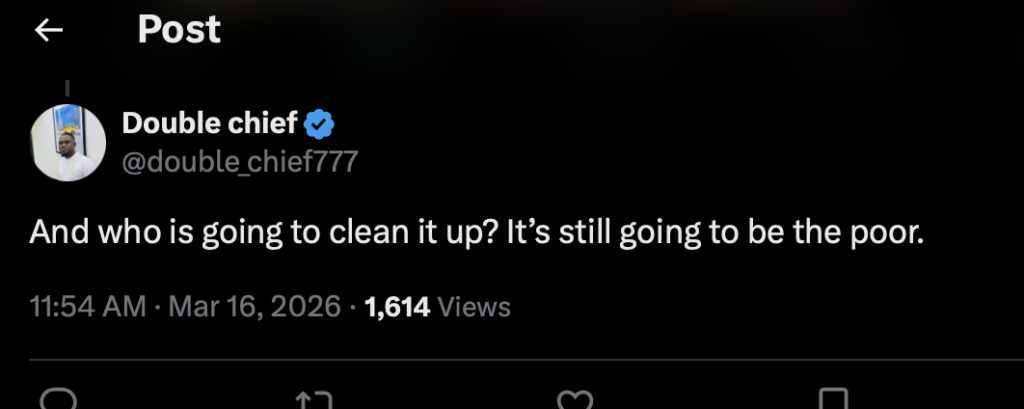
Task: Like the post with the heart icon
Action: pyautogui.click(x=574, y=401)
